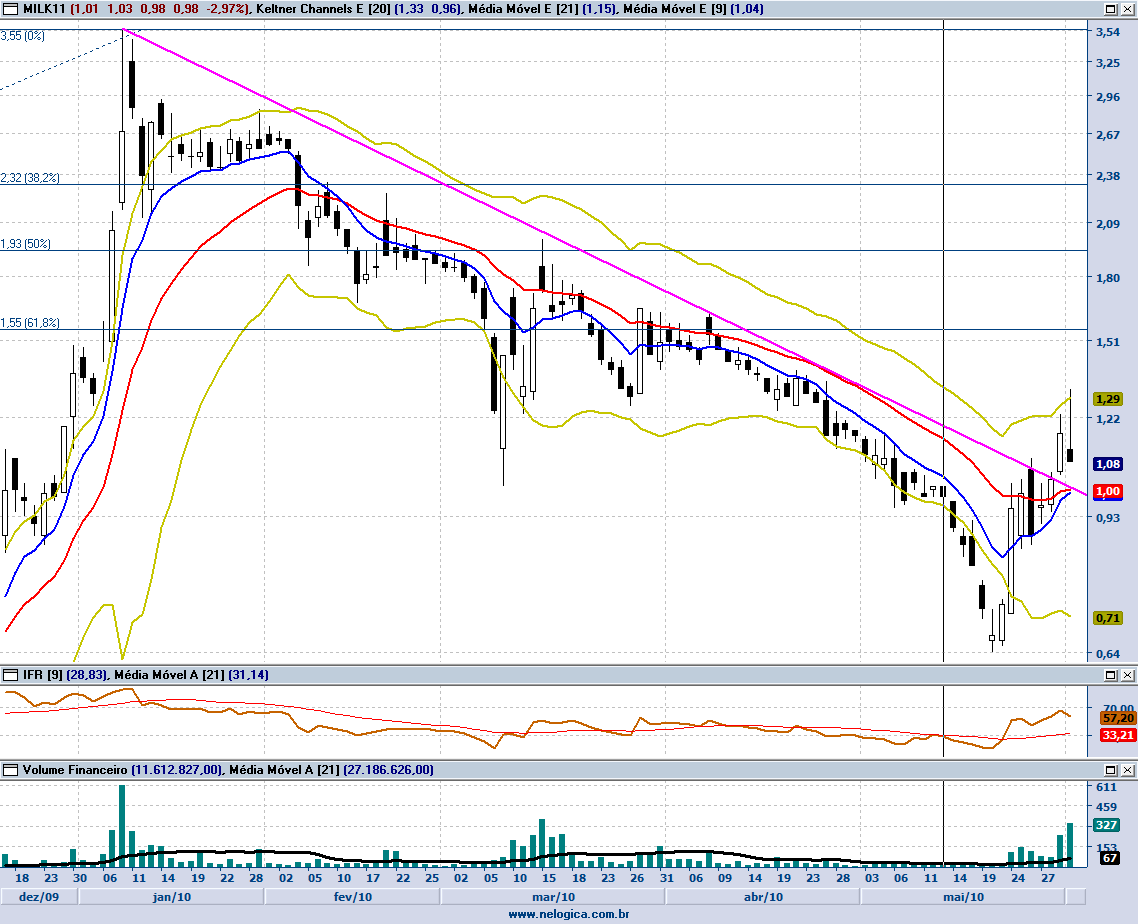Open the www.nelogica.com.br link

tap(568, 915)
